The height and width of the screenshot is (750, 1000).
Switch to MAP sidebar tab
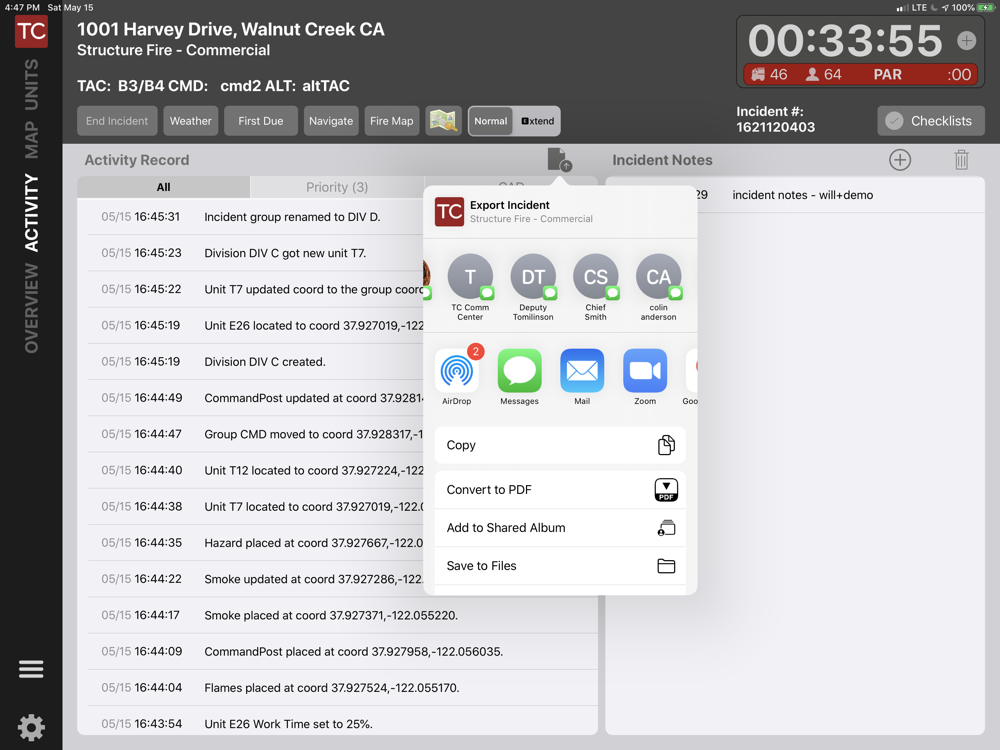pyautogui.click(x=31, y=140)
